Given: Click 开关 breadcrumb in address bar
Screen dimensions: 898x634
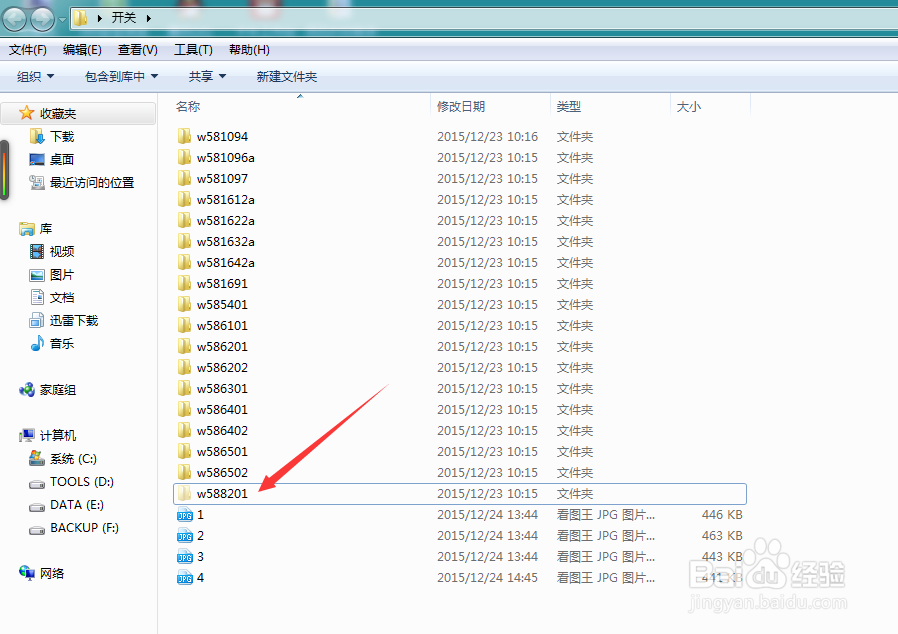Looking at the screenshot, I should coord(124,18).
